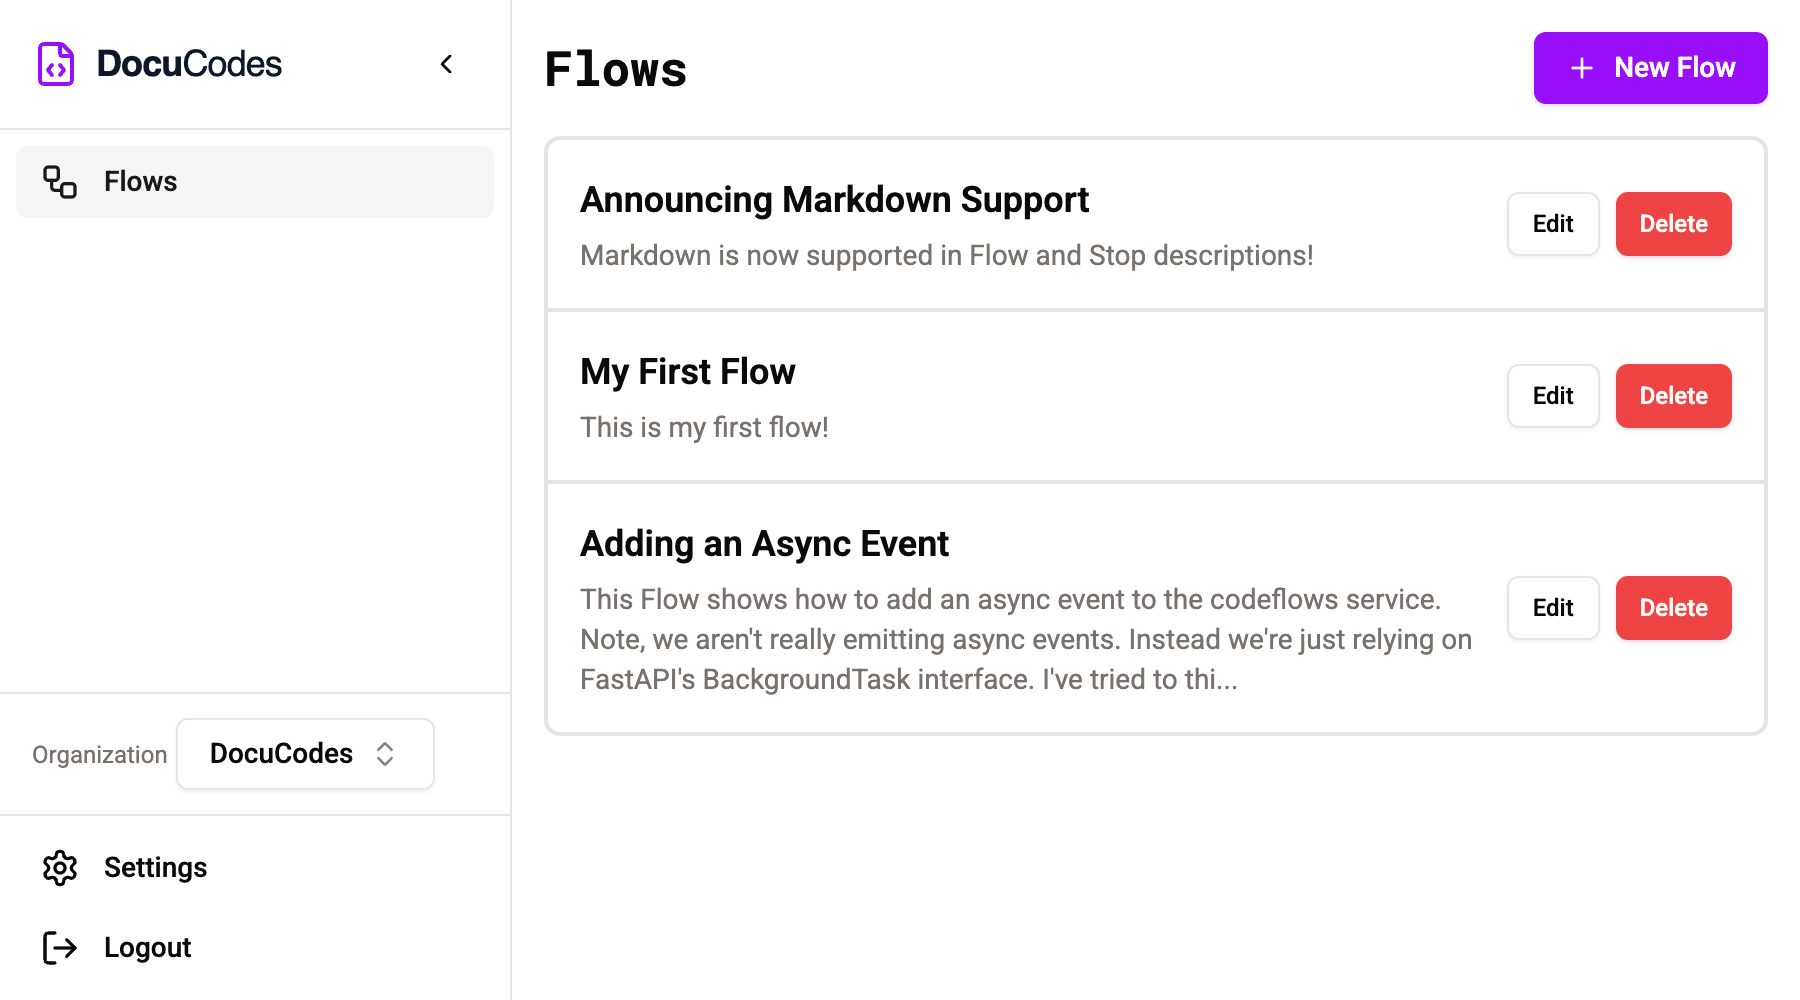Click the Logout arrow icon
This screenshot has height=1000, width=1800.
click(60, 947)
